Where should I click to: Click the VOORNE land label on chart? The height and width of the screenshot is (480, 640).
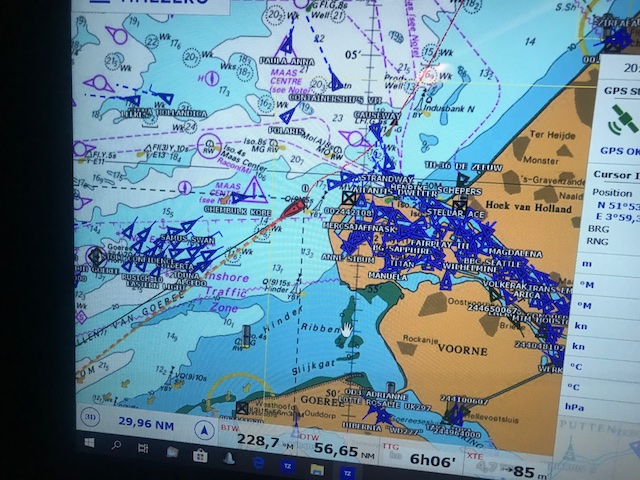pyautogui.click(x=462, y=350)
